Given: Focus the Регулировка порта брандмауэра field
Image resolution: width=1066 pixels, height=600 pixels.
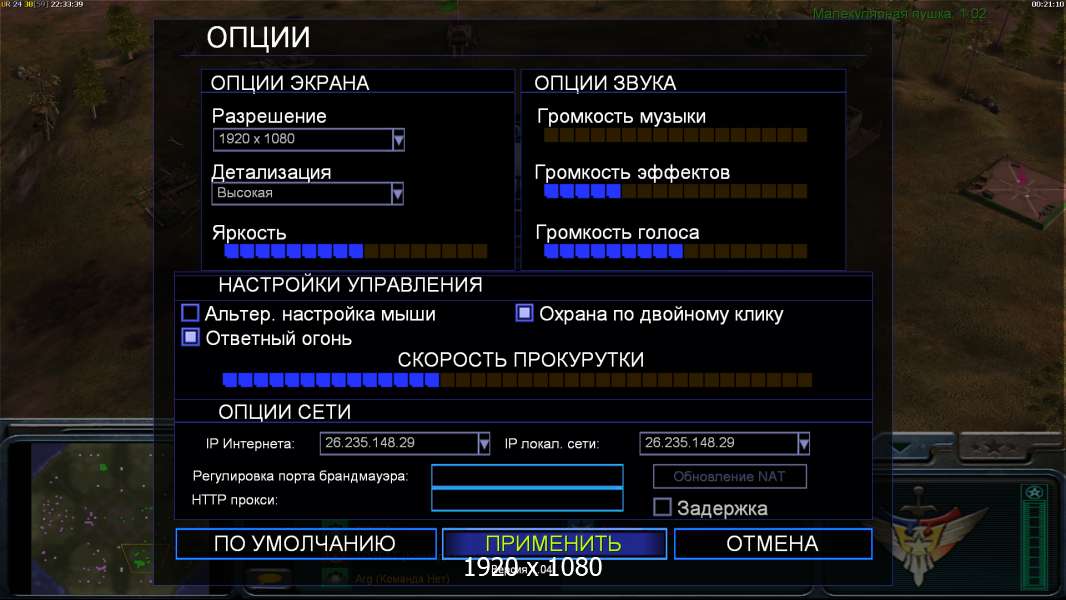Looking at the screenshot, I should point(527,476).
